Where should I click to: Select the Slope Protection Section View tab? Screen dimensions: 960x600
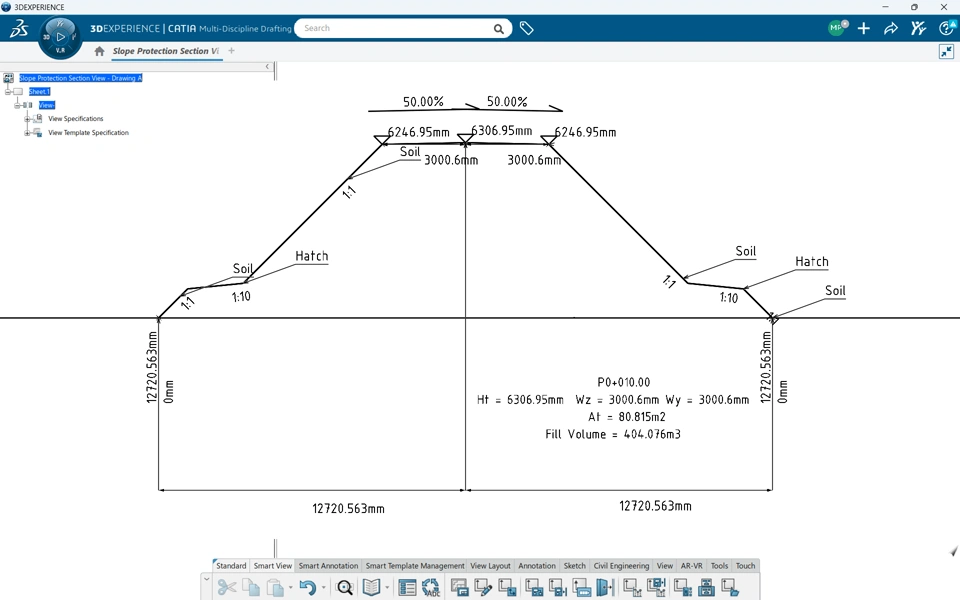[x=165, y=51]
